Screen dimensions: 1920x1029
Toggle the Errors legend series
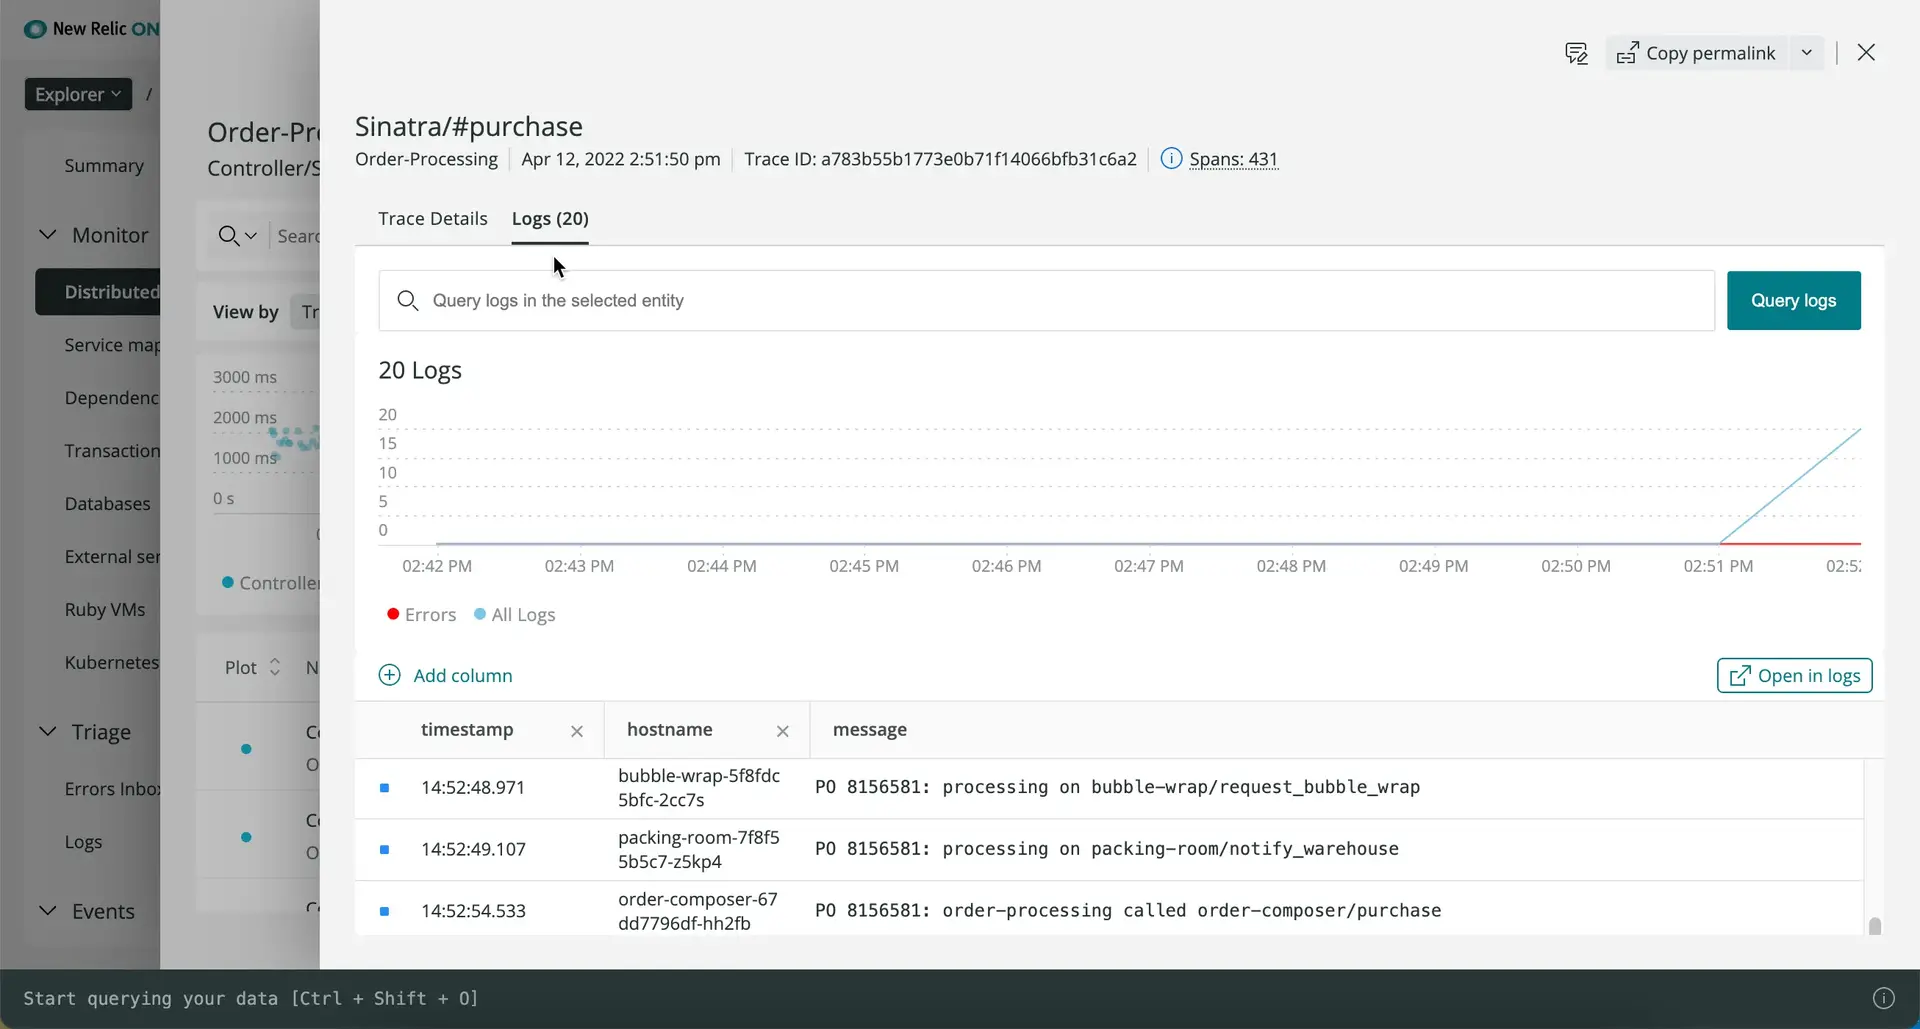tap(421, 615)
